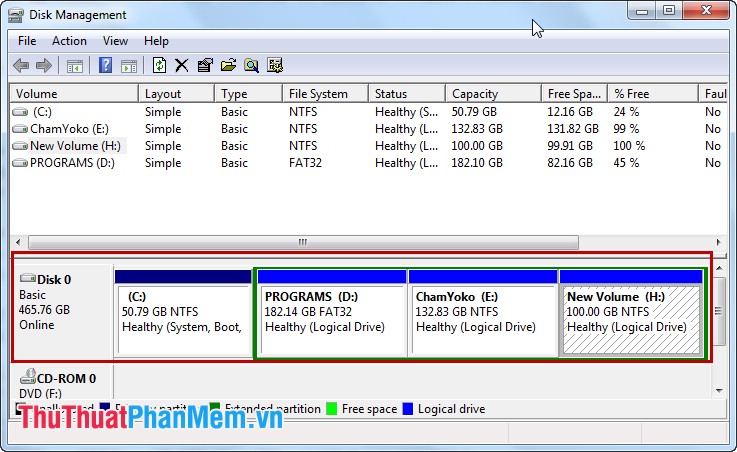Sort by Capacity column header
The width and height of the screenshot is (737, 452).
coord(494,94)
